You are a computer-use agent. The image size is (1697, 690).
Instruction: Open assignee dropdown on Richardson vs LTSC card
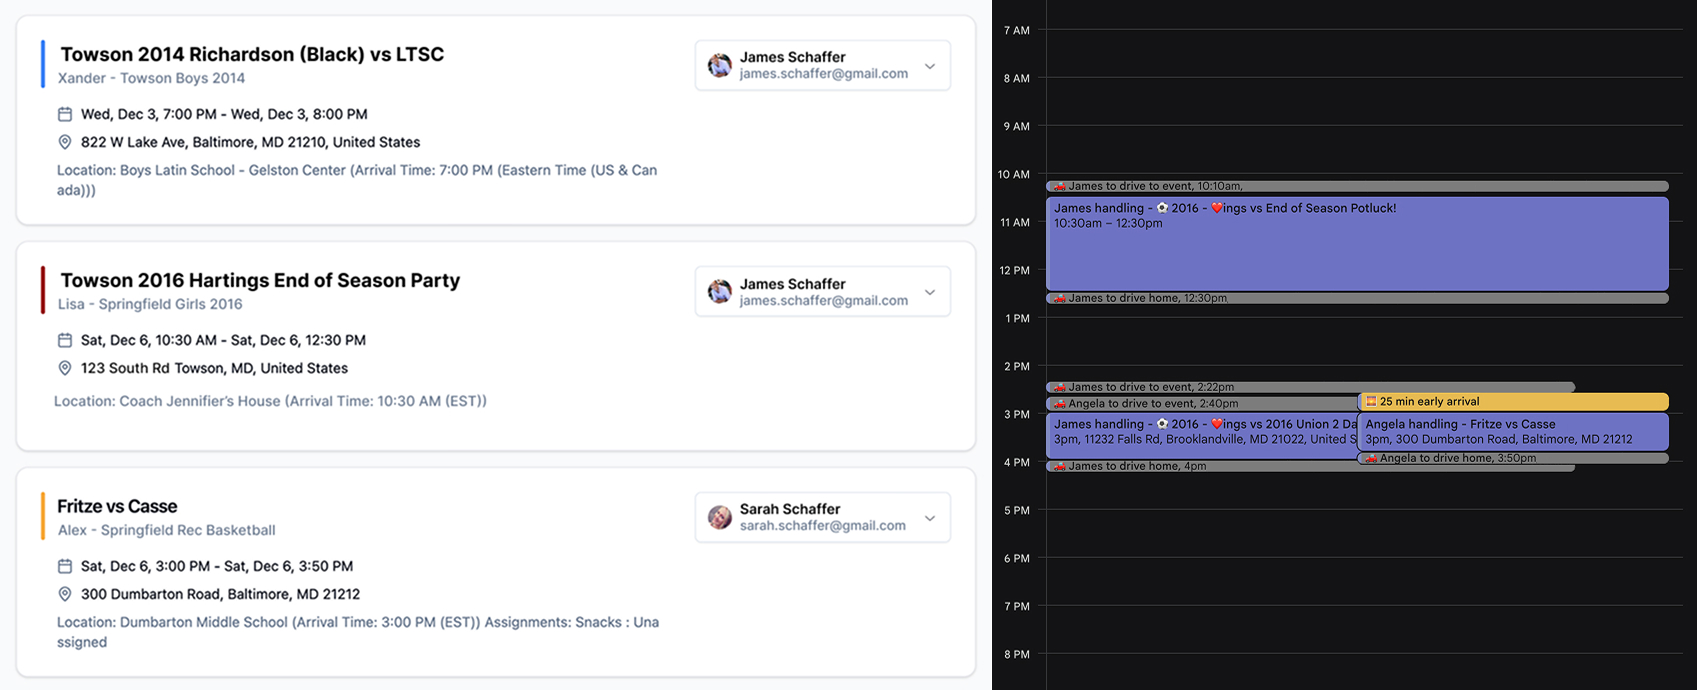pos(823,65)
